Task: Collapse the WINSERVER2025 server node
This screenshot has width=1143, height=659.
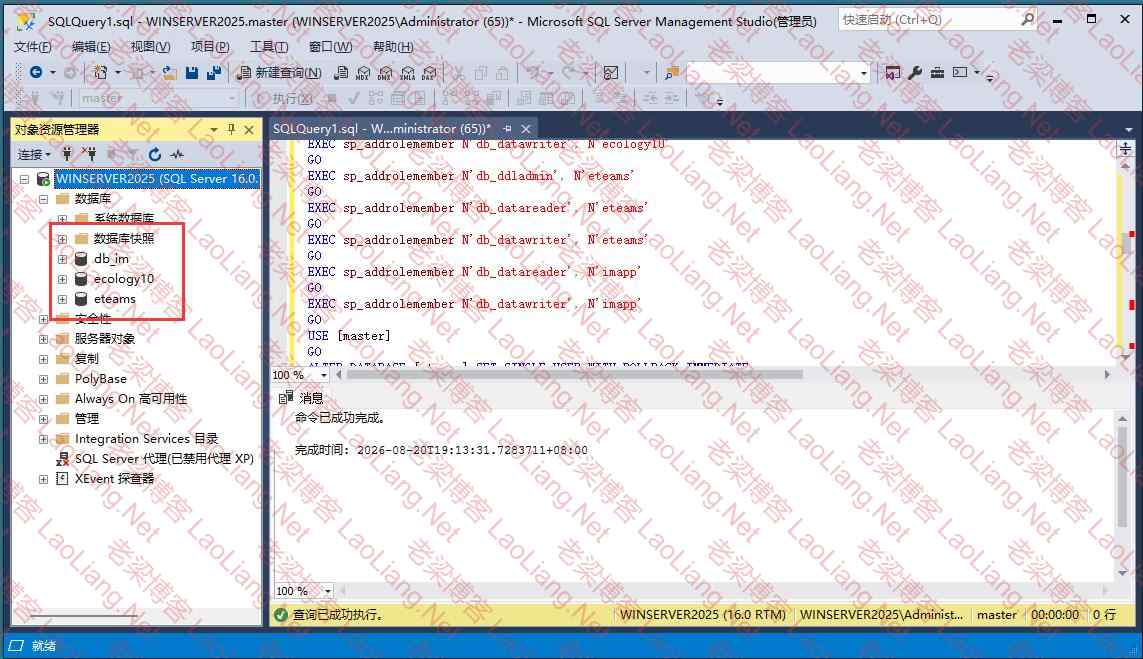Action: pyautogui.click(x=24, y=179)
